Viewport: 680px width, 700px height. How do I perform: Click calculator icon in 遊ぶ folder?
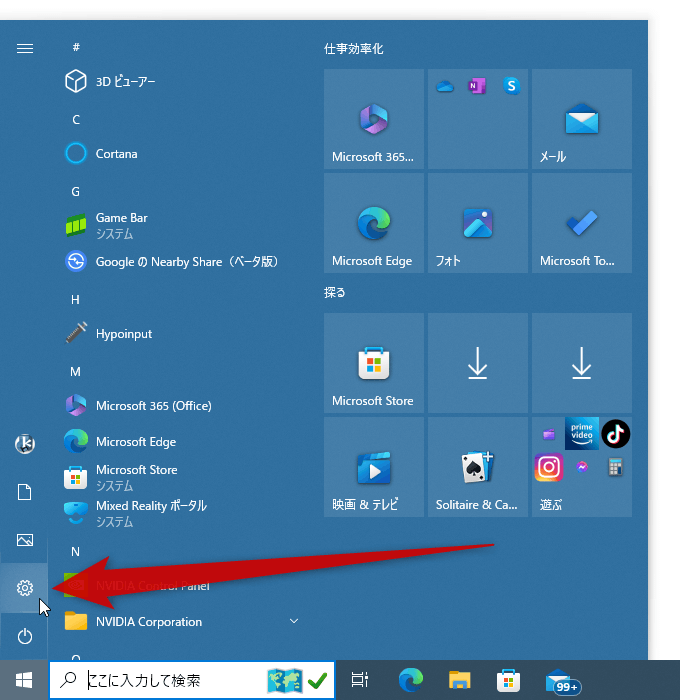coord(615,467)
